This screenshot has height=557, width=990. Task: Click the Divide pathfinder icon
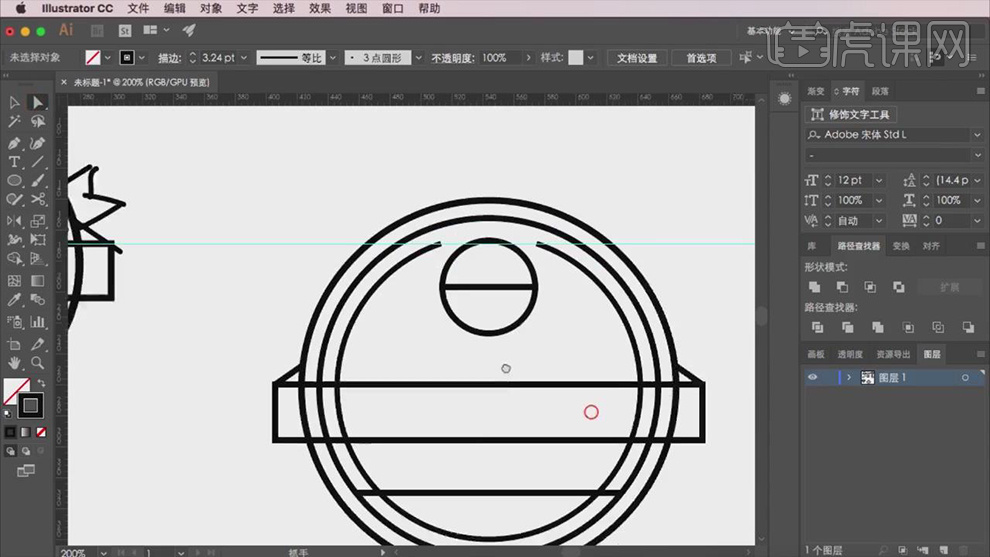point(817,327)
